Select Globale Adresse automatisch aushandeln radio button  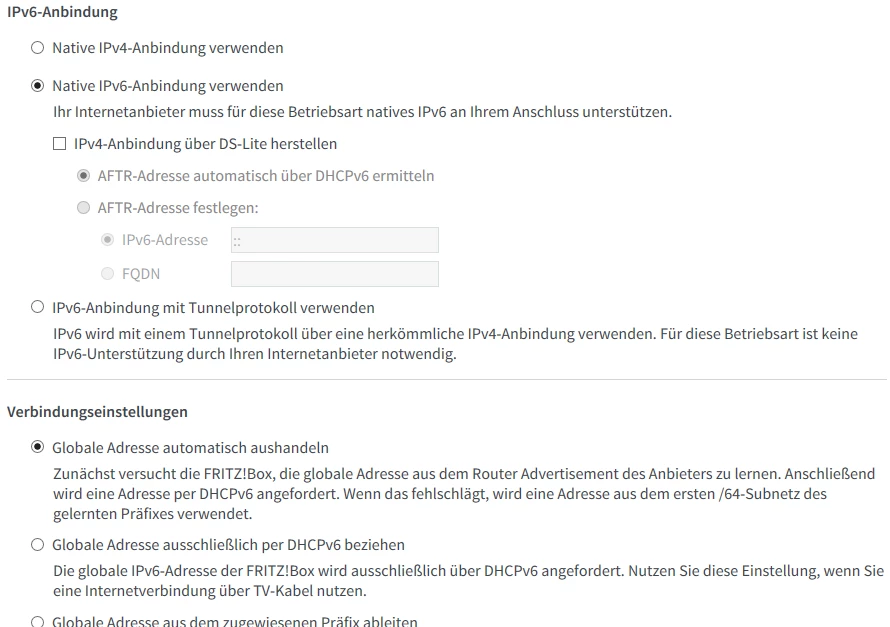click(38, 448)
